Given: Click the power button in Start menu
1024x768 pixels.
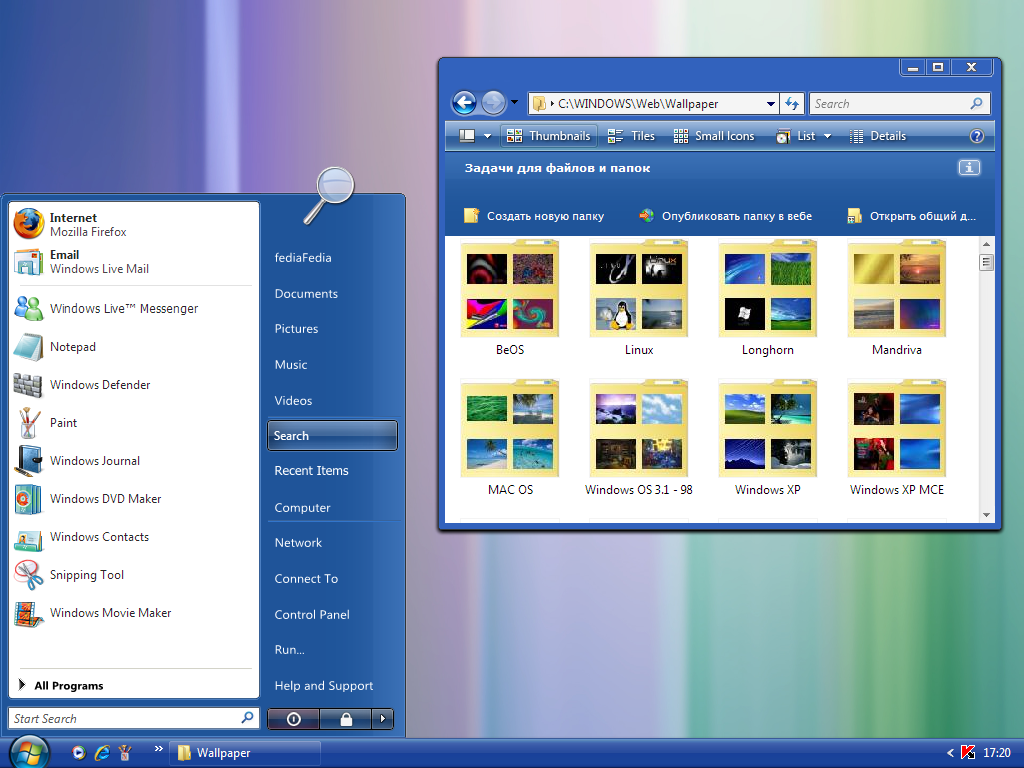Looking at the screenshot, I should click(294, 719).
